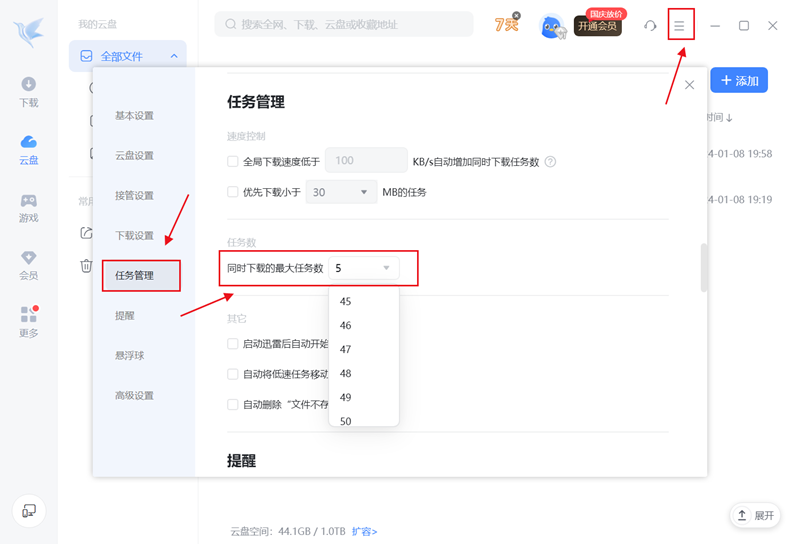This screenshot has height=544, width=800.
Task: Collapse the 全部文件 chevron
Action: 174,56
